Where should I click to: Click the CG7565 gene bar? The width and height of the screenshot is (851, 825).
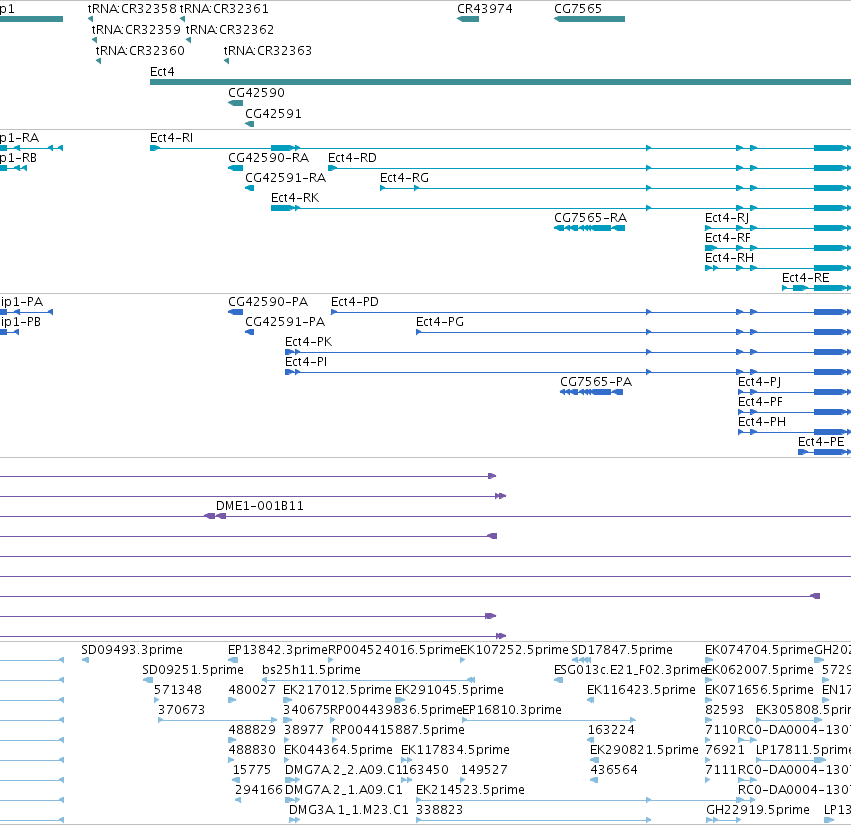coord(589,19)
